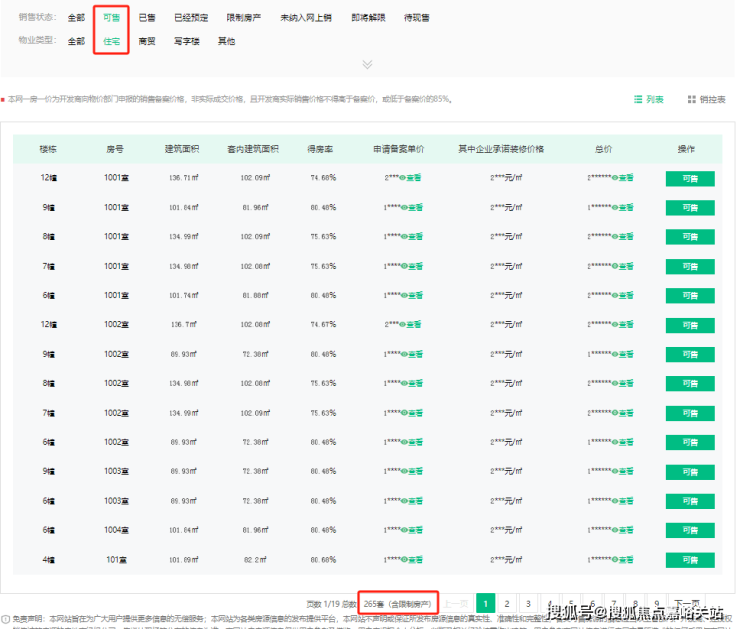Click 可售 button for 4幢 101室
The height and width of the screenshot is (629, 740).
(x=690, y=561)
